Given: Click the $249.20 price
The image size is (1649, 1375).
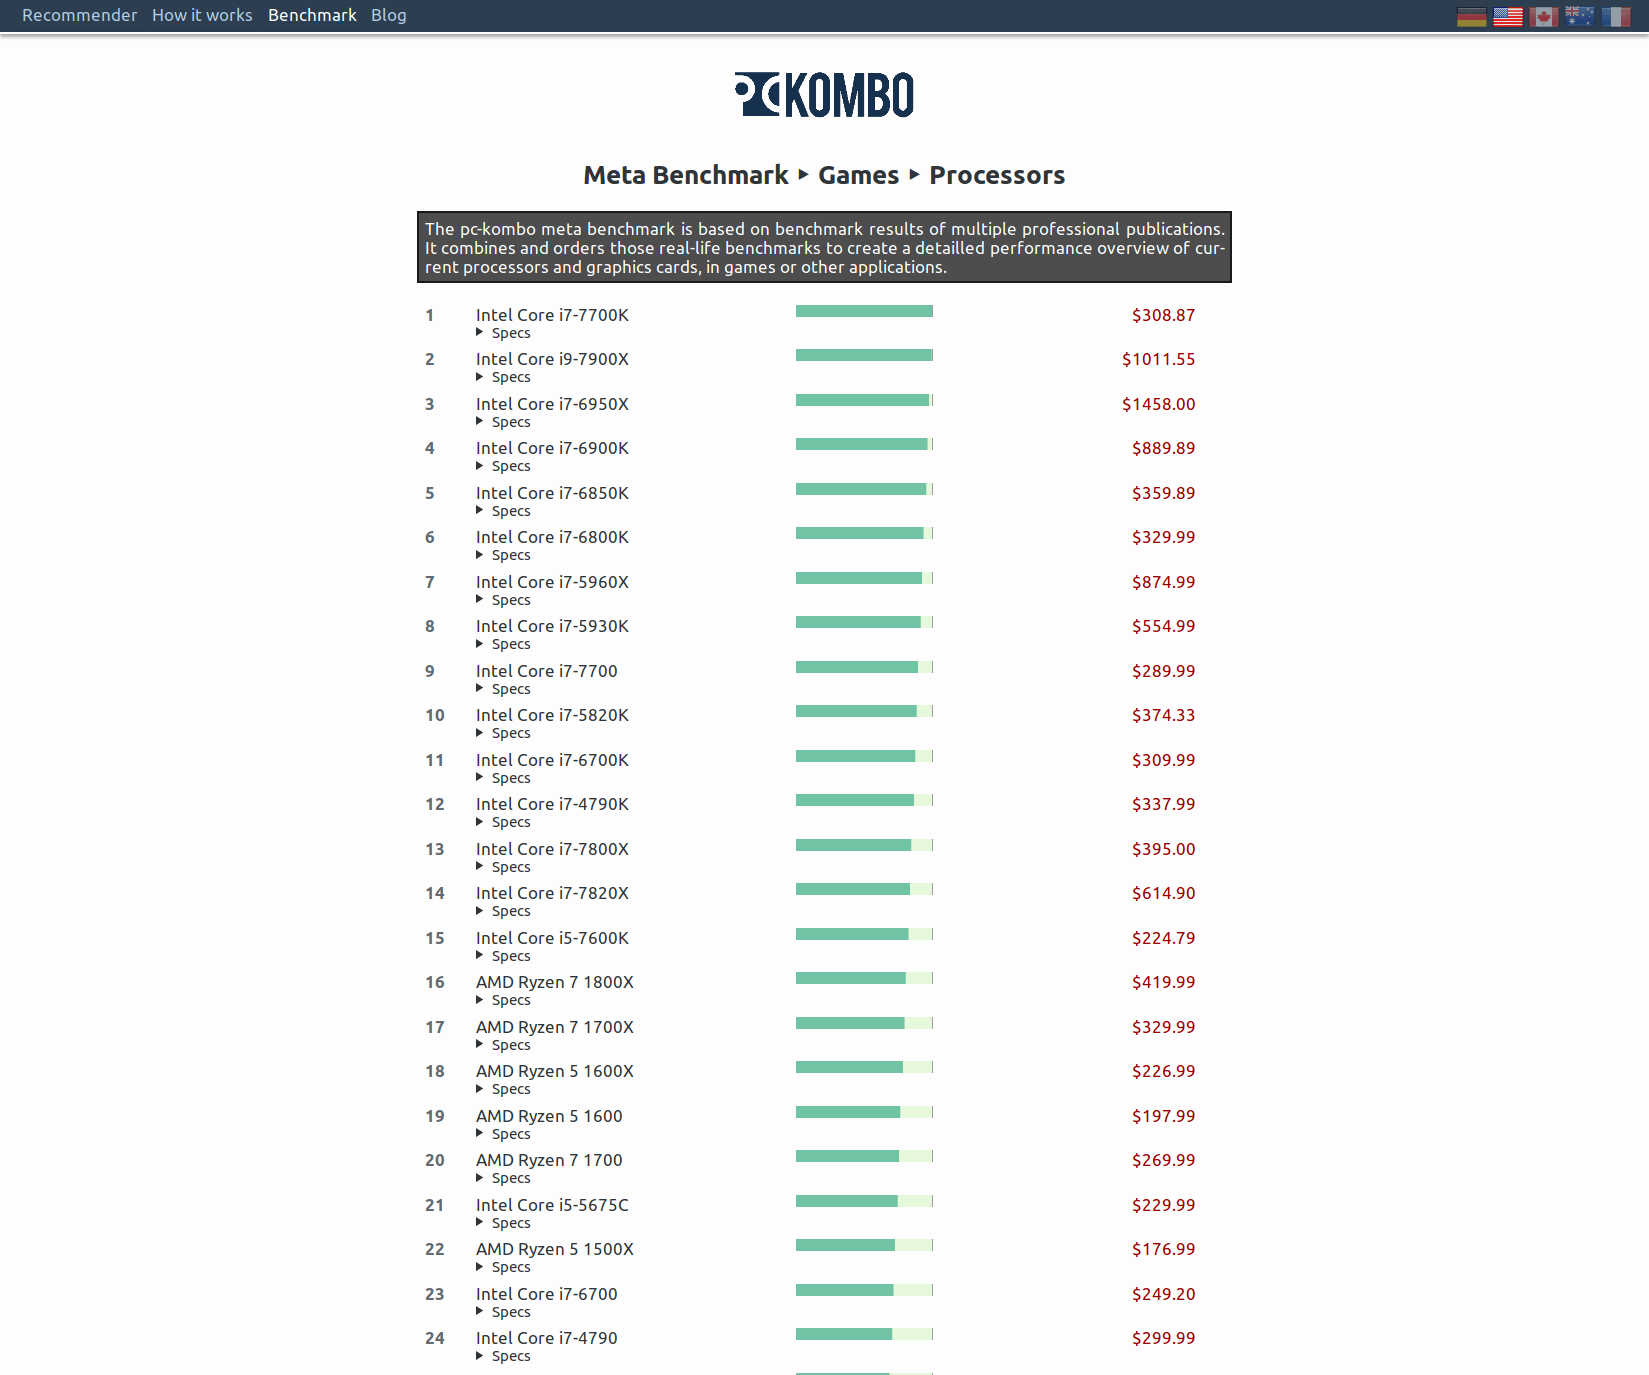Looking at the screenshot, I should pyautogui.click(x=1163, y=1294).
